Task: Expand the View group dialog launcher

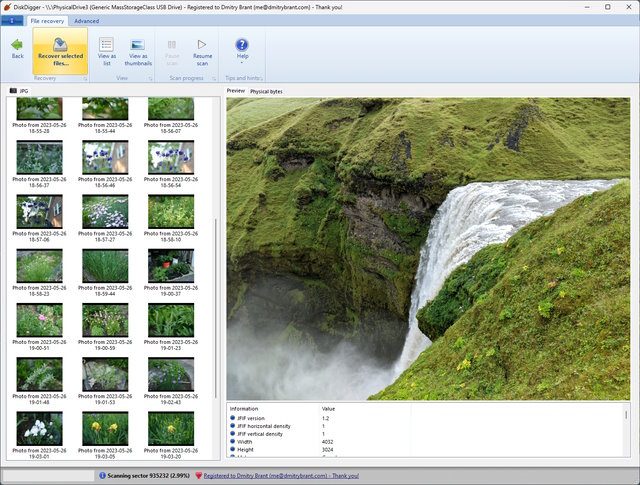Action: point(148,77)
